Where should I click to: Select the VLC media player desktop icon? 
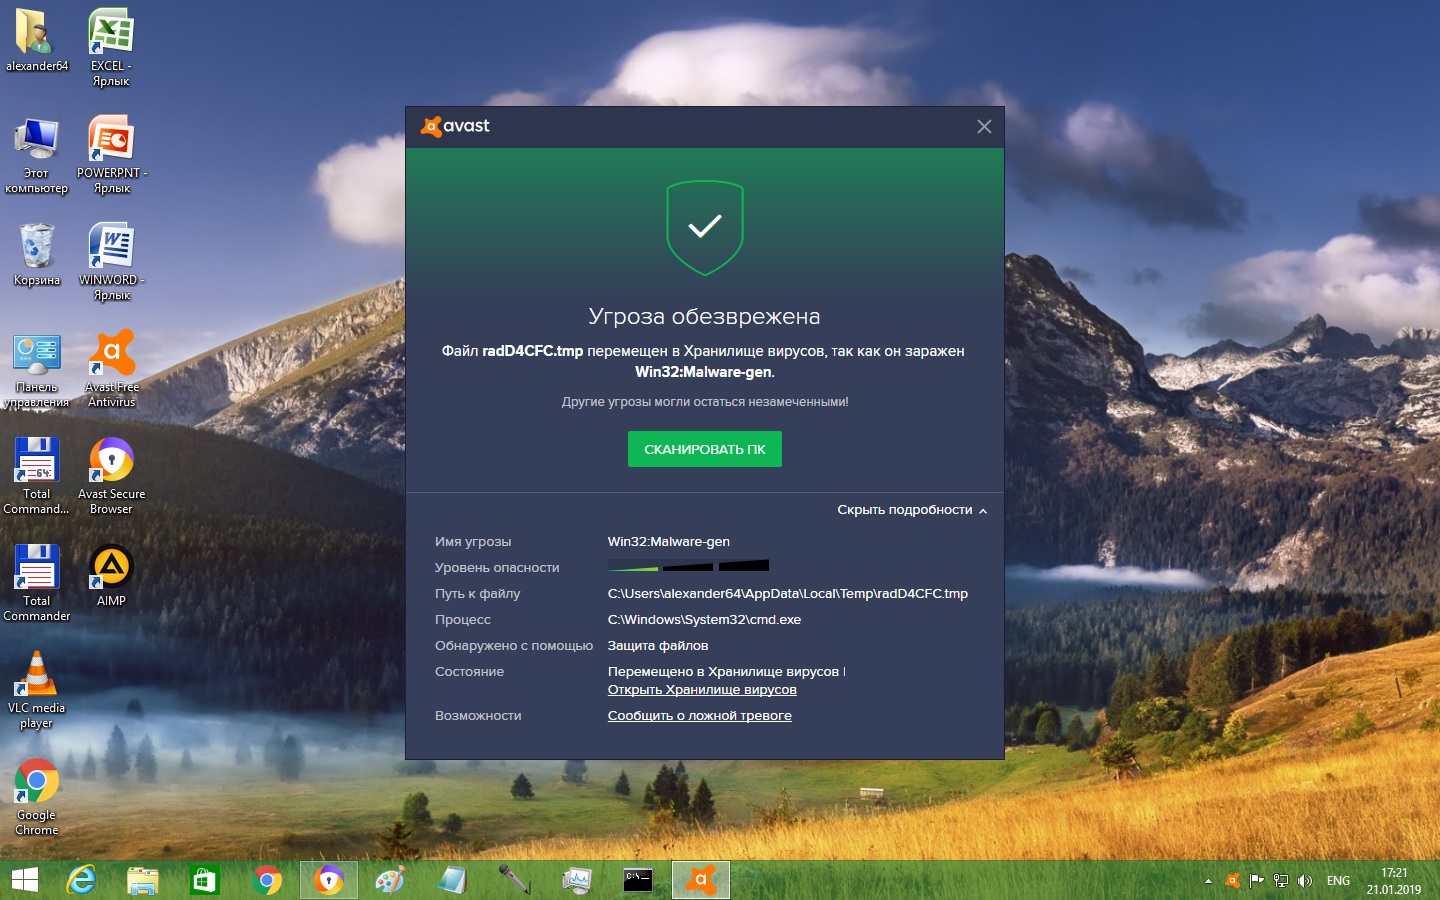37,690
